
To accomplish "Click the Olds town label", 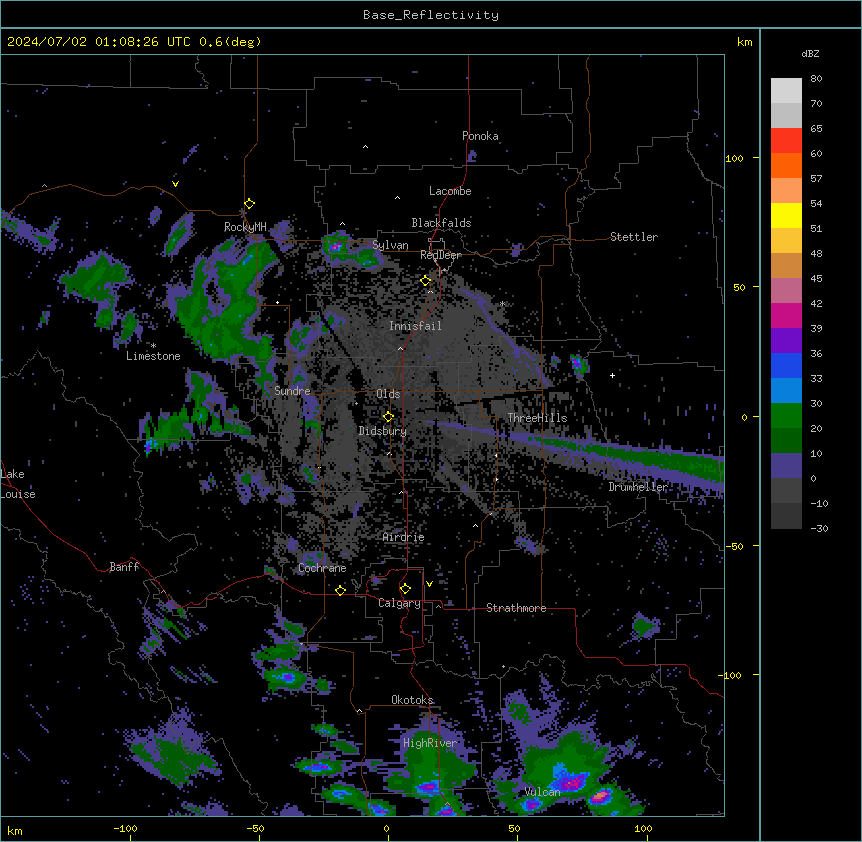I will [x=388, y=394].
